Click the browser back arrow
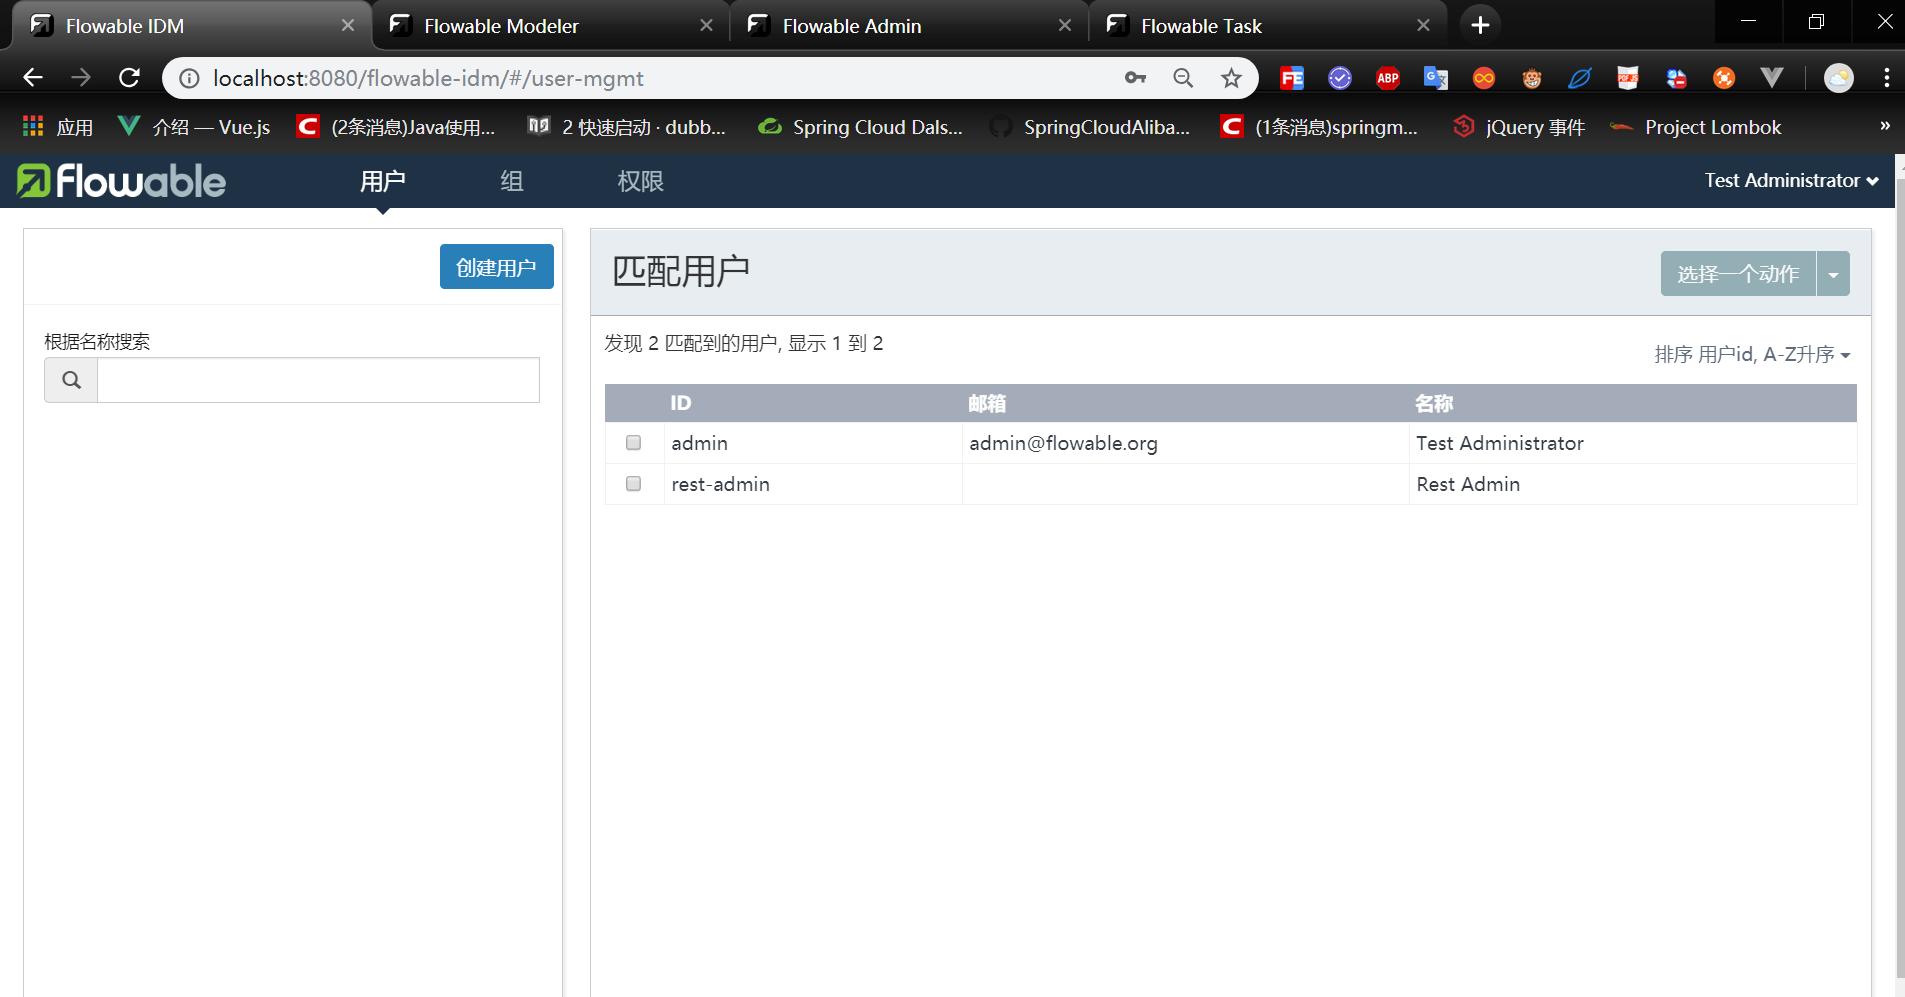1905x997 pixels. [x=32, y=78]
